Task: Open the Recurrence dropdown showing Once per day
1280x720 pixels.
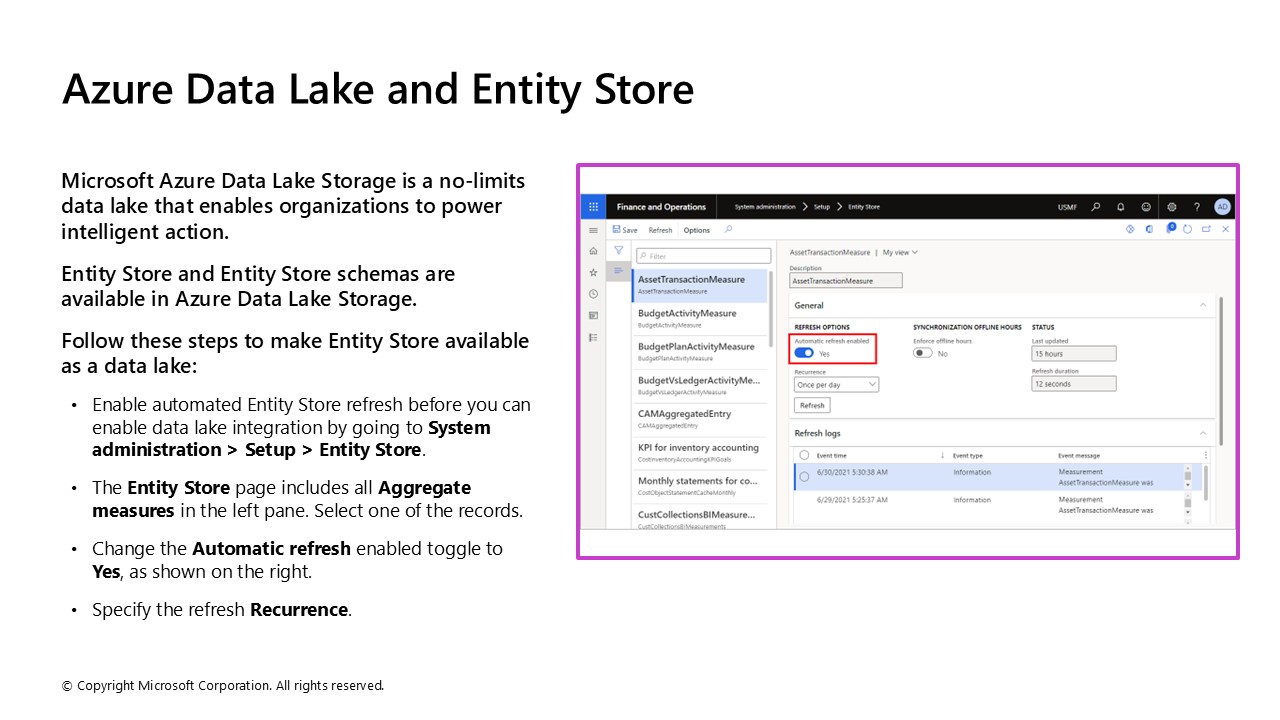Action: pos(836,385)
